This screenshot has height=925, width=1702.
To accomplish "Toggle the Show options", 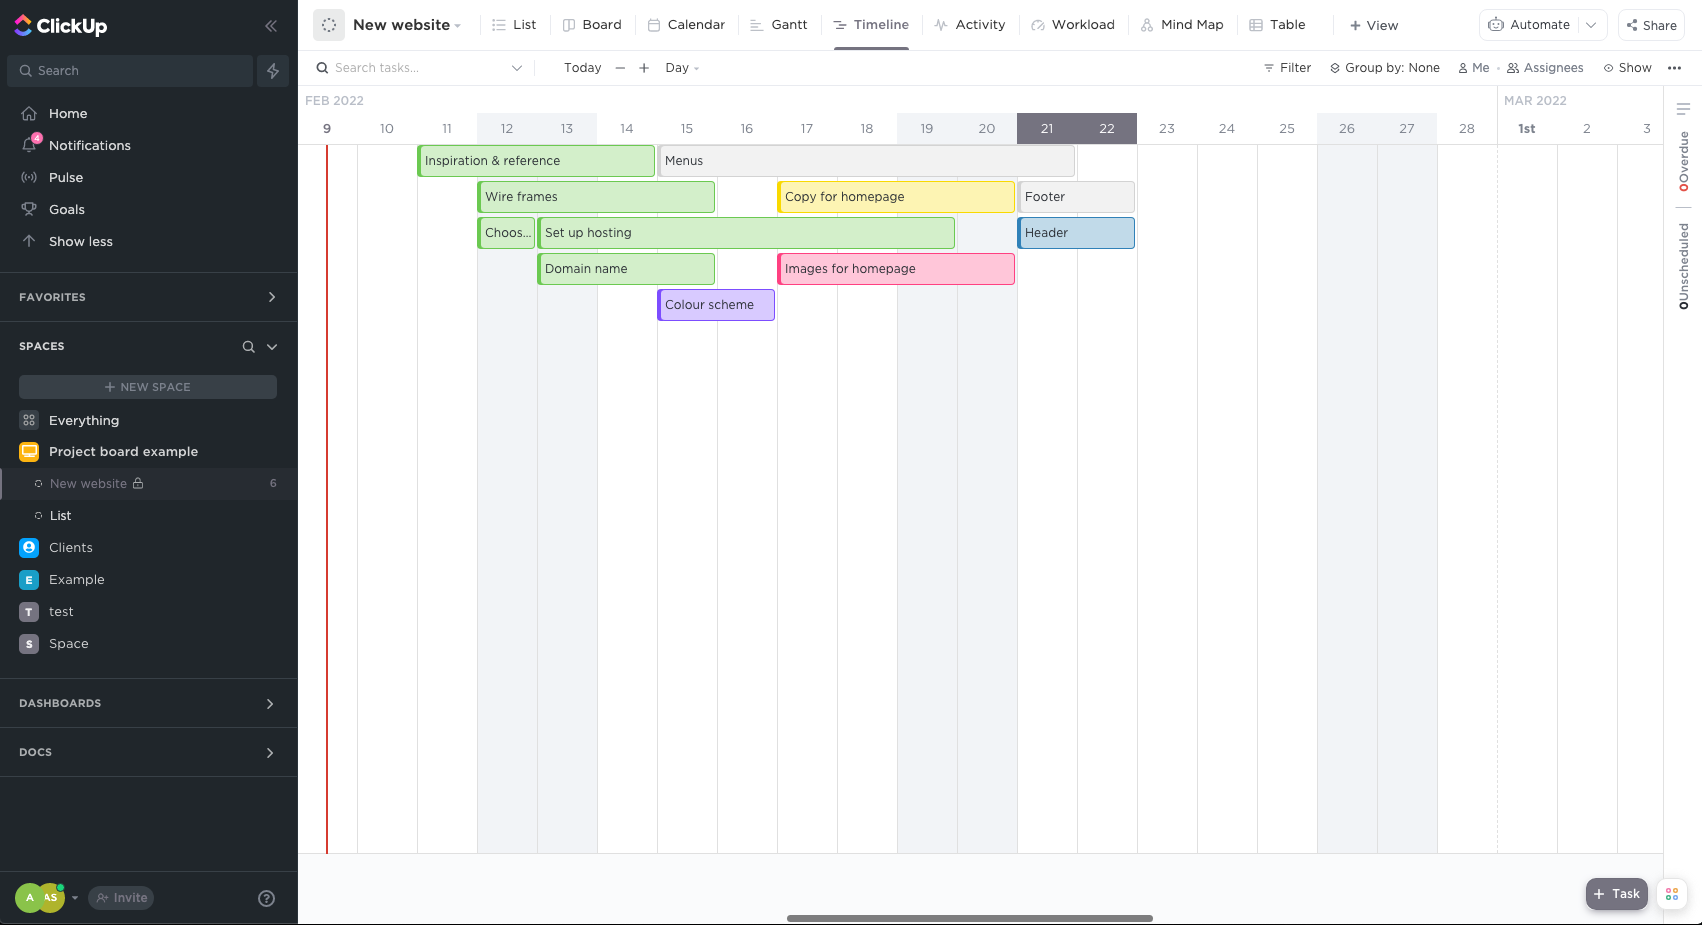I will click(x=1627, y=68).
